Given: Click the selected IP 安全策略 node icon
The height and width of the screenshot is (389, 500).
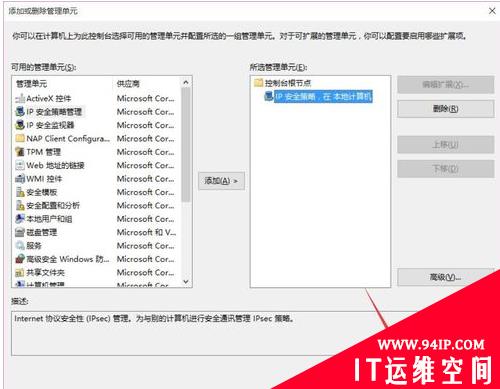Looking at the screenshot, I should point(269,96).
